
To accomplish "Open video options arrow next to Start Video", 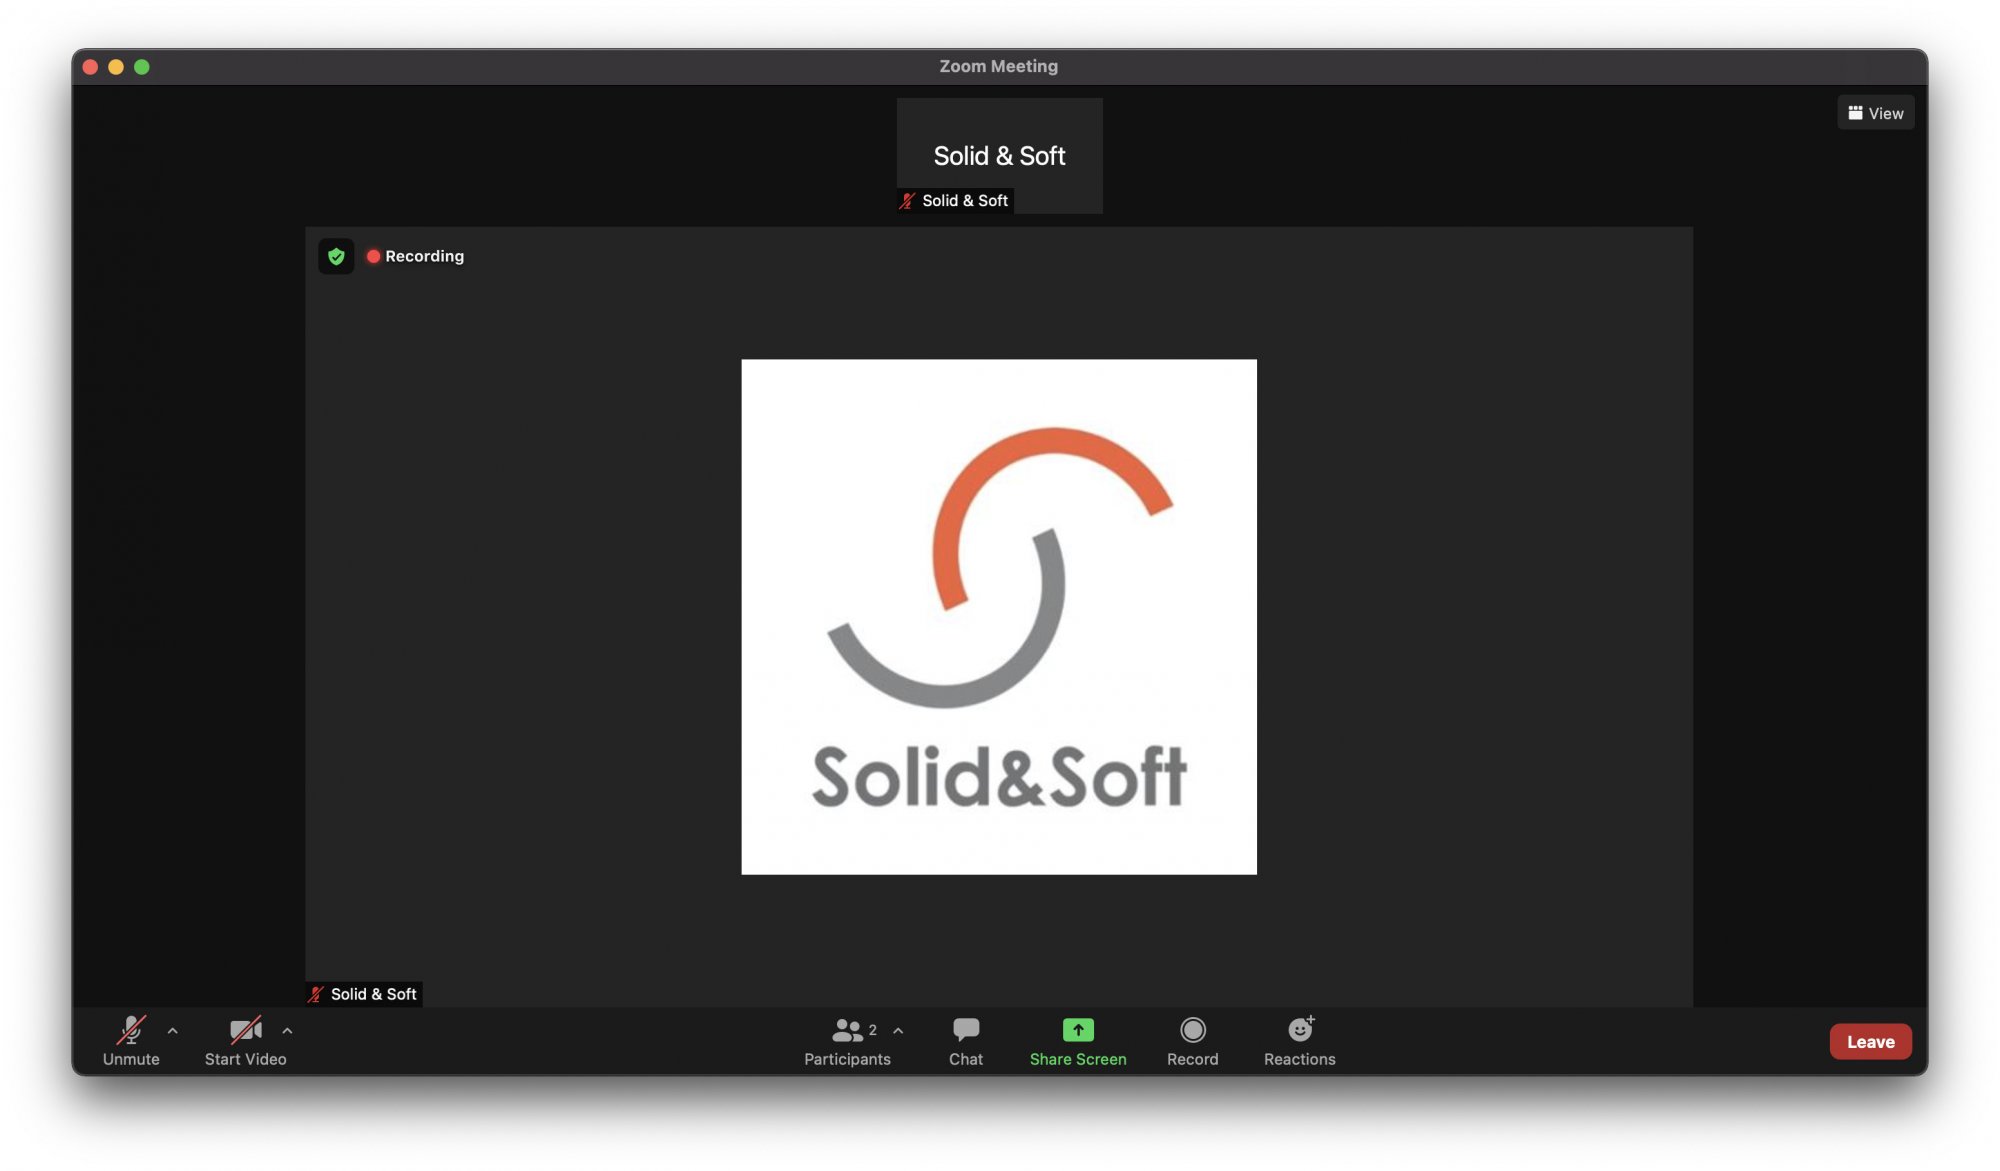I will point(287,1030).
